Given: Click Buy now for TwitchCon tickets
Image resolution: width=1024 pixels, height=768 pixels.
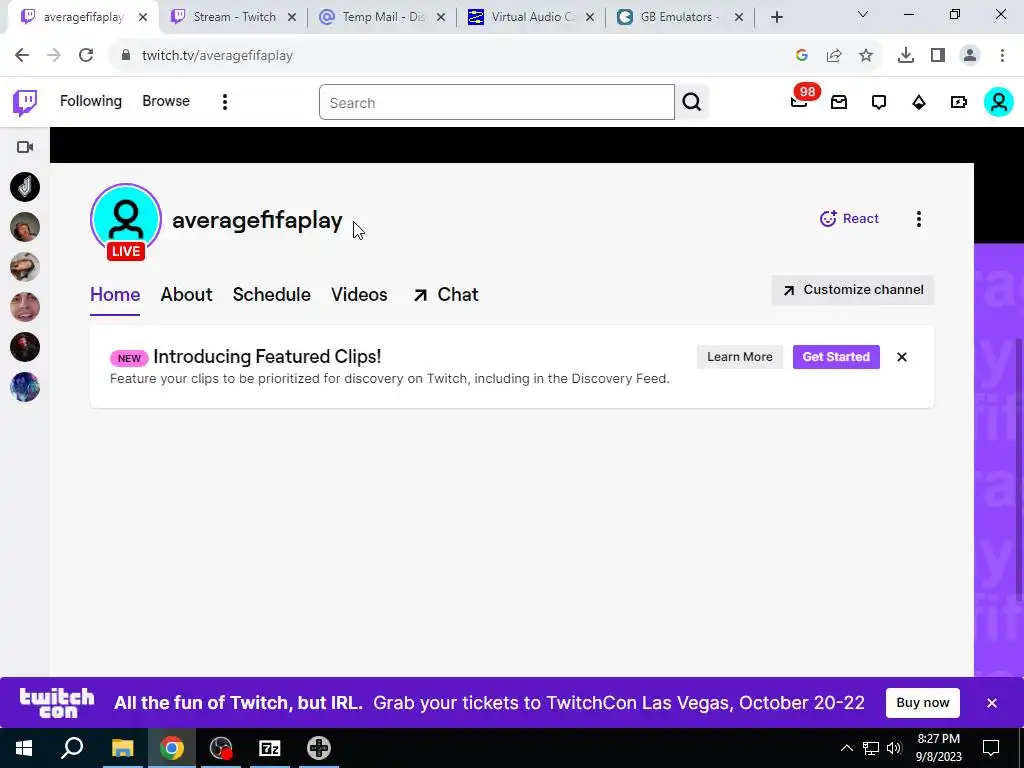Looking at the screenshot, I should (x=923, y=703).
